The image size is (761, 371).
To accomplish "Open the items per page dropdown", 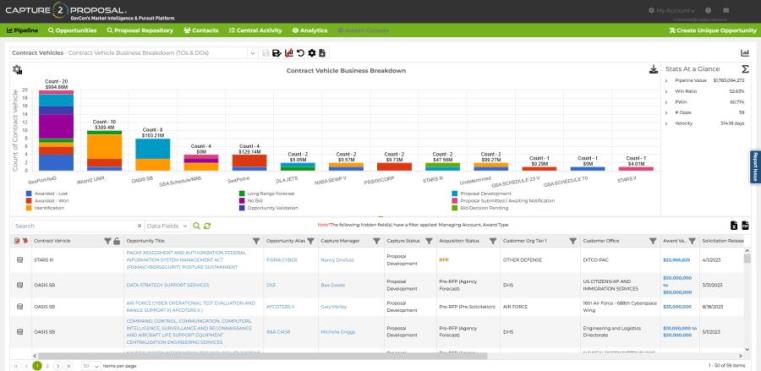I will (x=90, y=366).
